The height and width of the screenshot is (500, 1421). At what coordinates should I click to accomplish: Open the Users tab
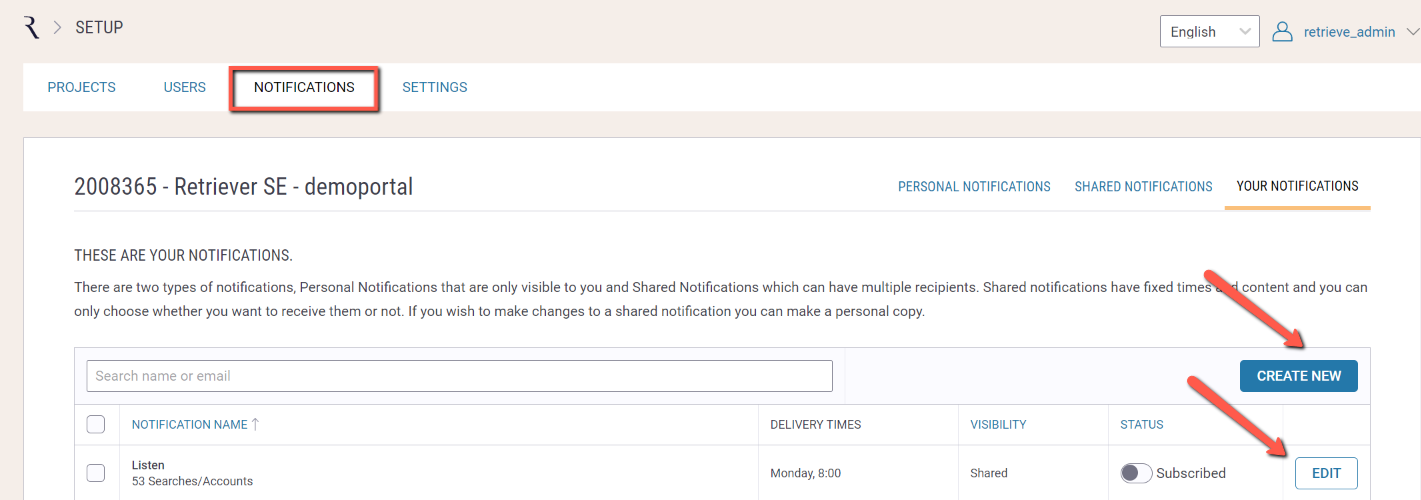pos(185,87)
